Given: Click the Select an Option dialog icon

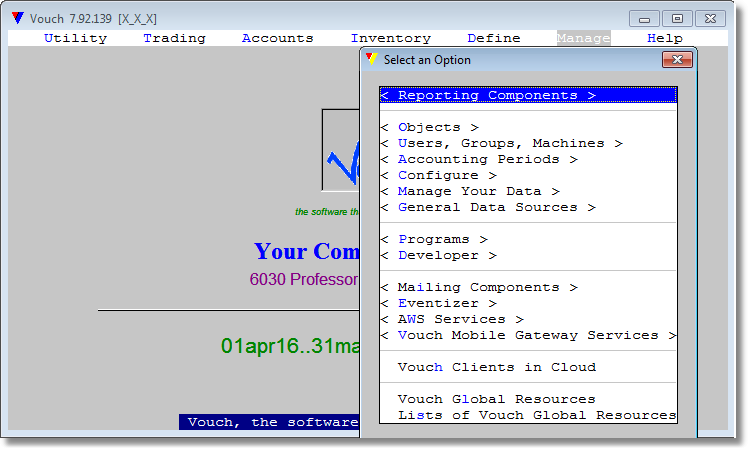Looking at the screenshot, I should (x=372, y=60).
